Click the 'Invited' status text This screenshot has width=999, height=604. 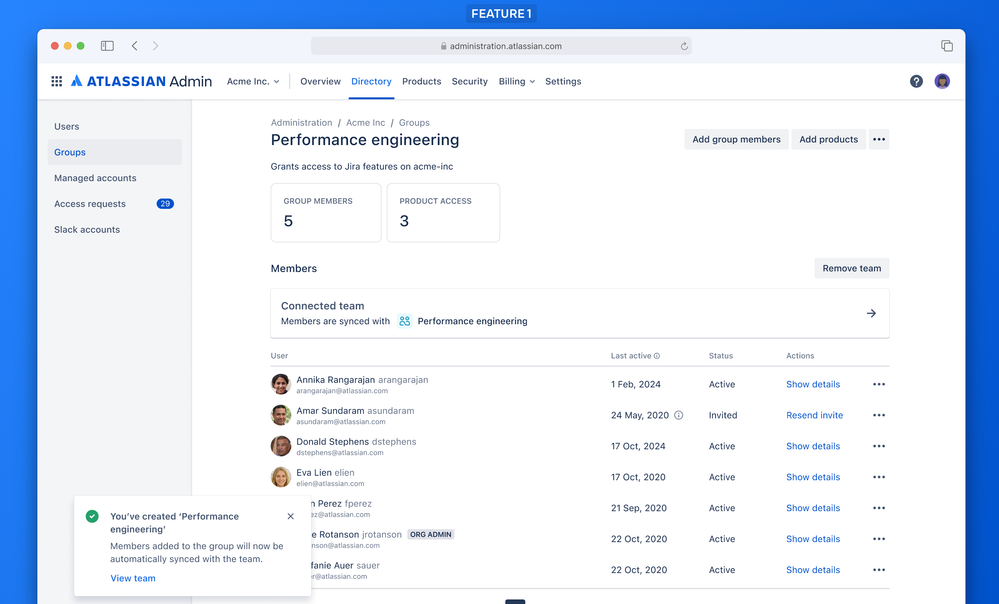click(x=723, y=415)
